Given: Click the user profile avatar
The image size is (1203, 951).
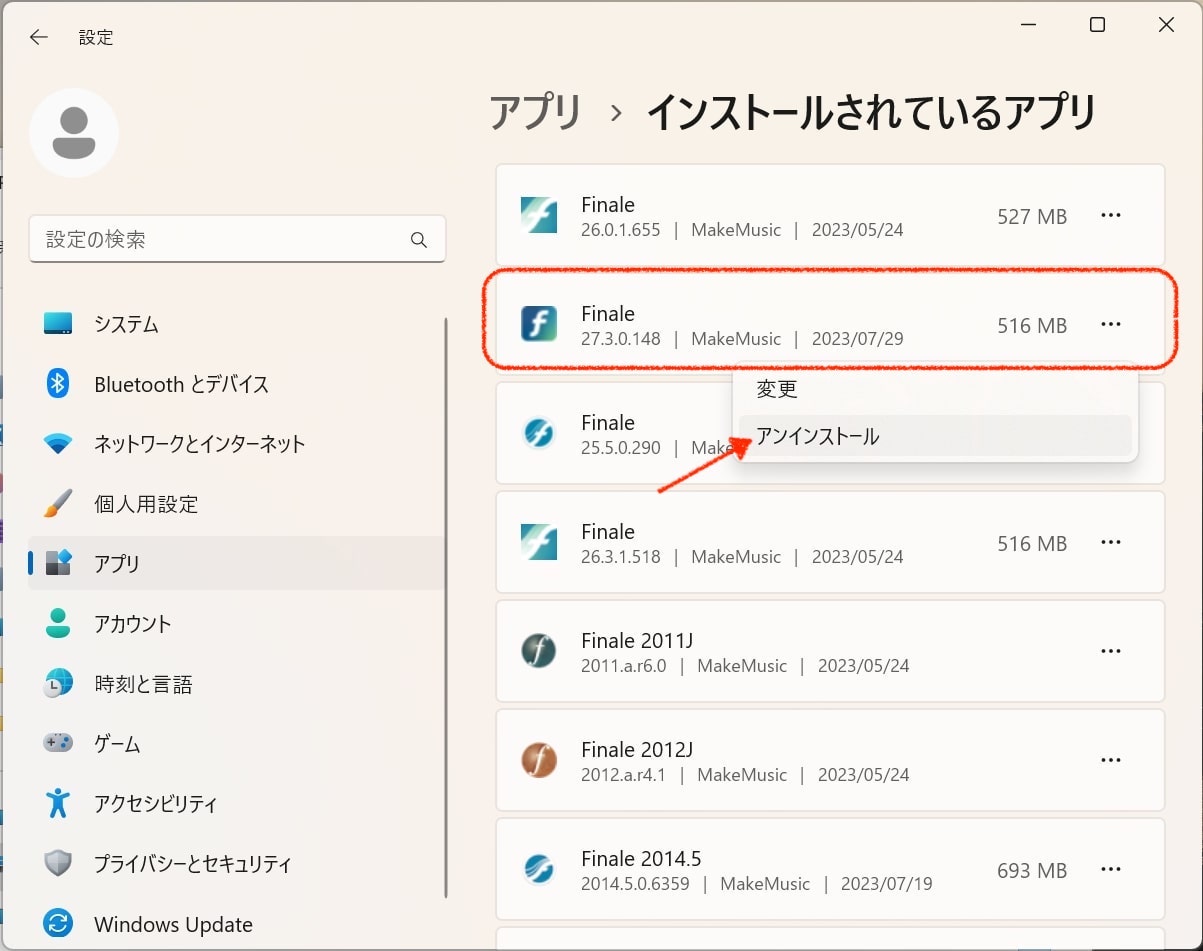Looking at the screenshot, I should pos(74,133).
